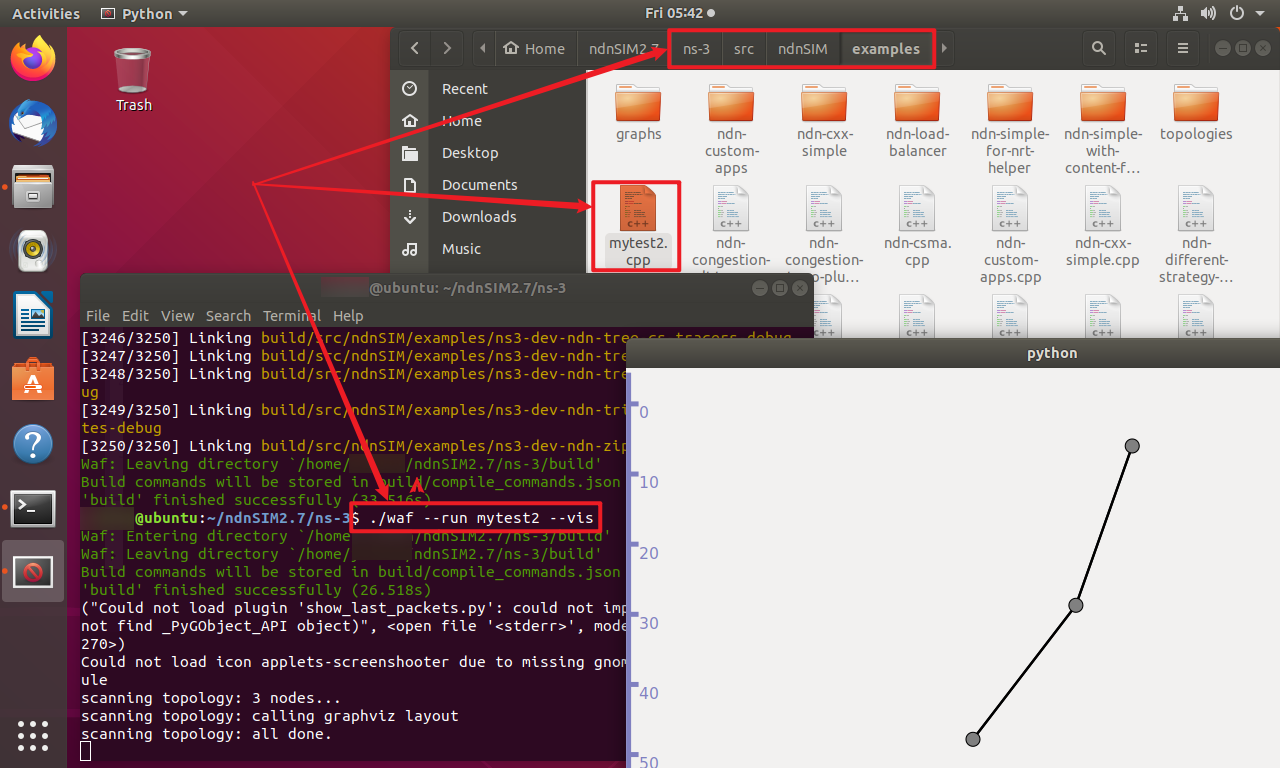1280x768 pixels.
Task: Click Activities in the top bar
Action: [x=45, y=13]
